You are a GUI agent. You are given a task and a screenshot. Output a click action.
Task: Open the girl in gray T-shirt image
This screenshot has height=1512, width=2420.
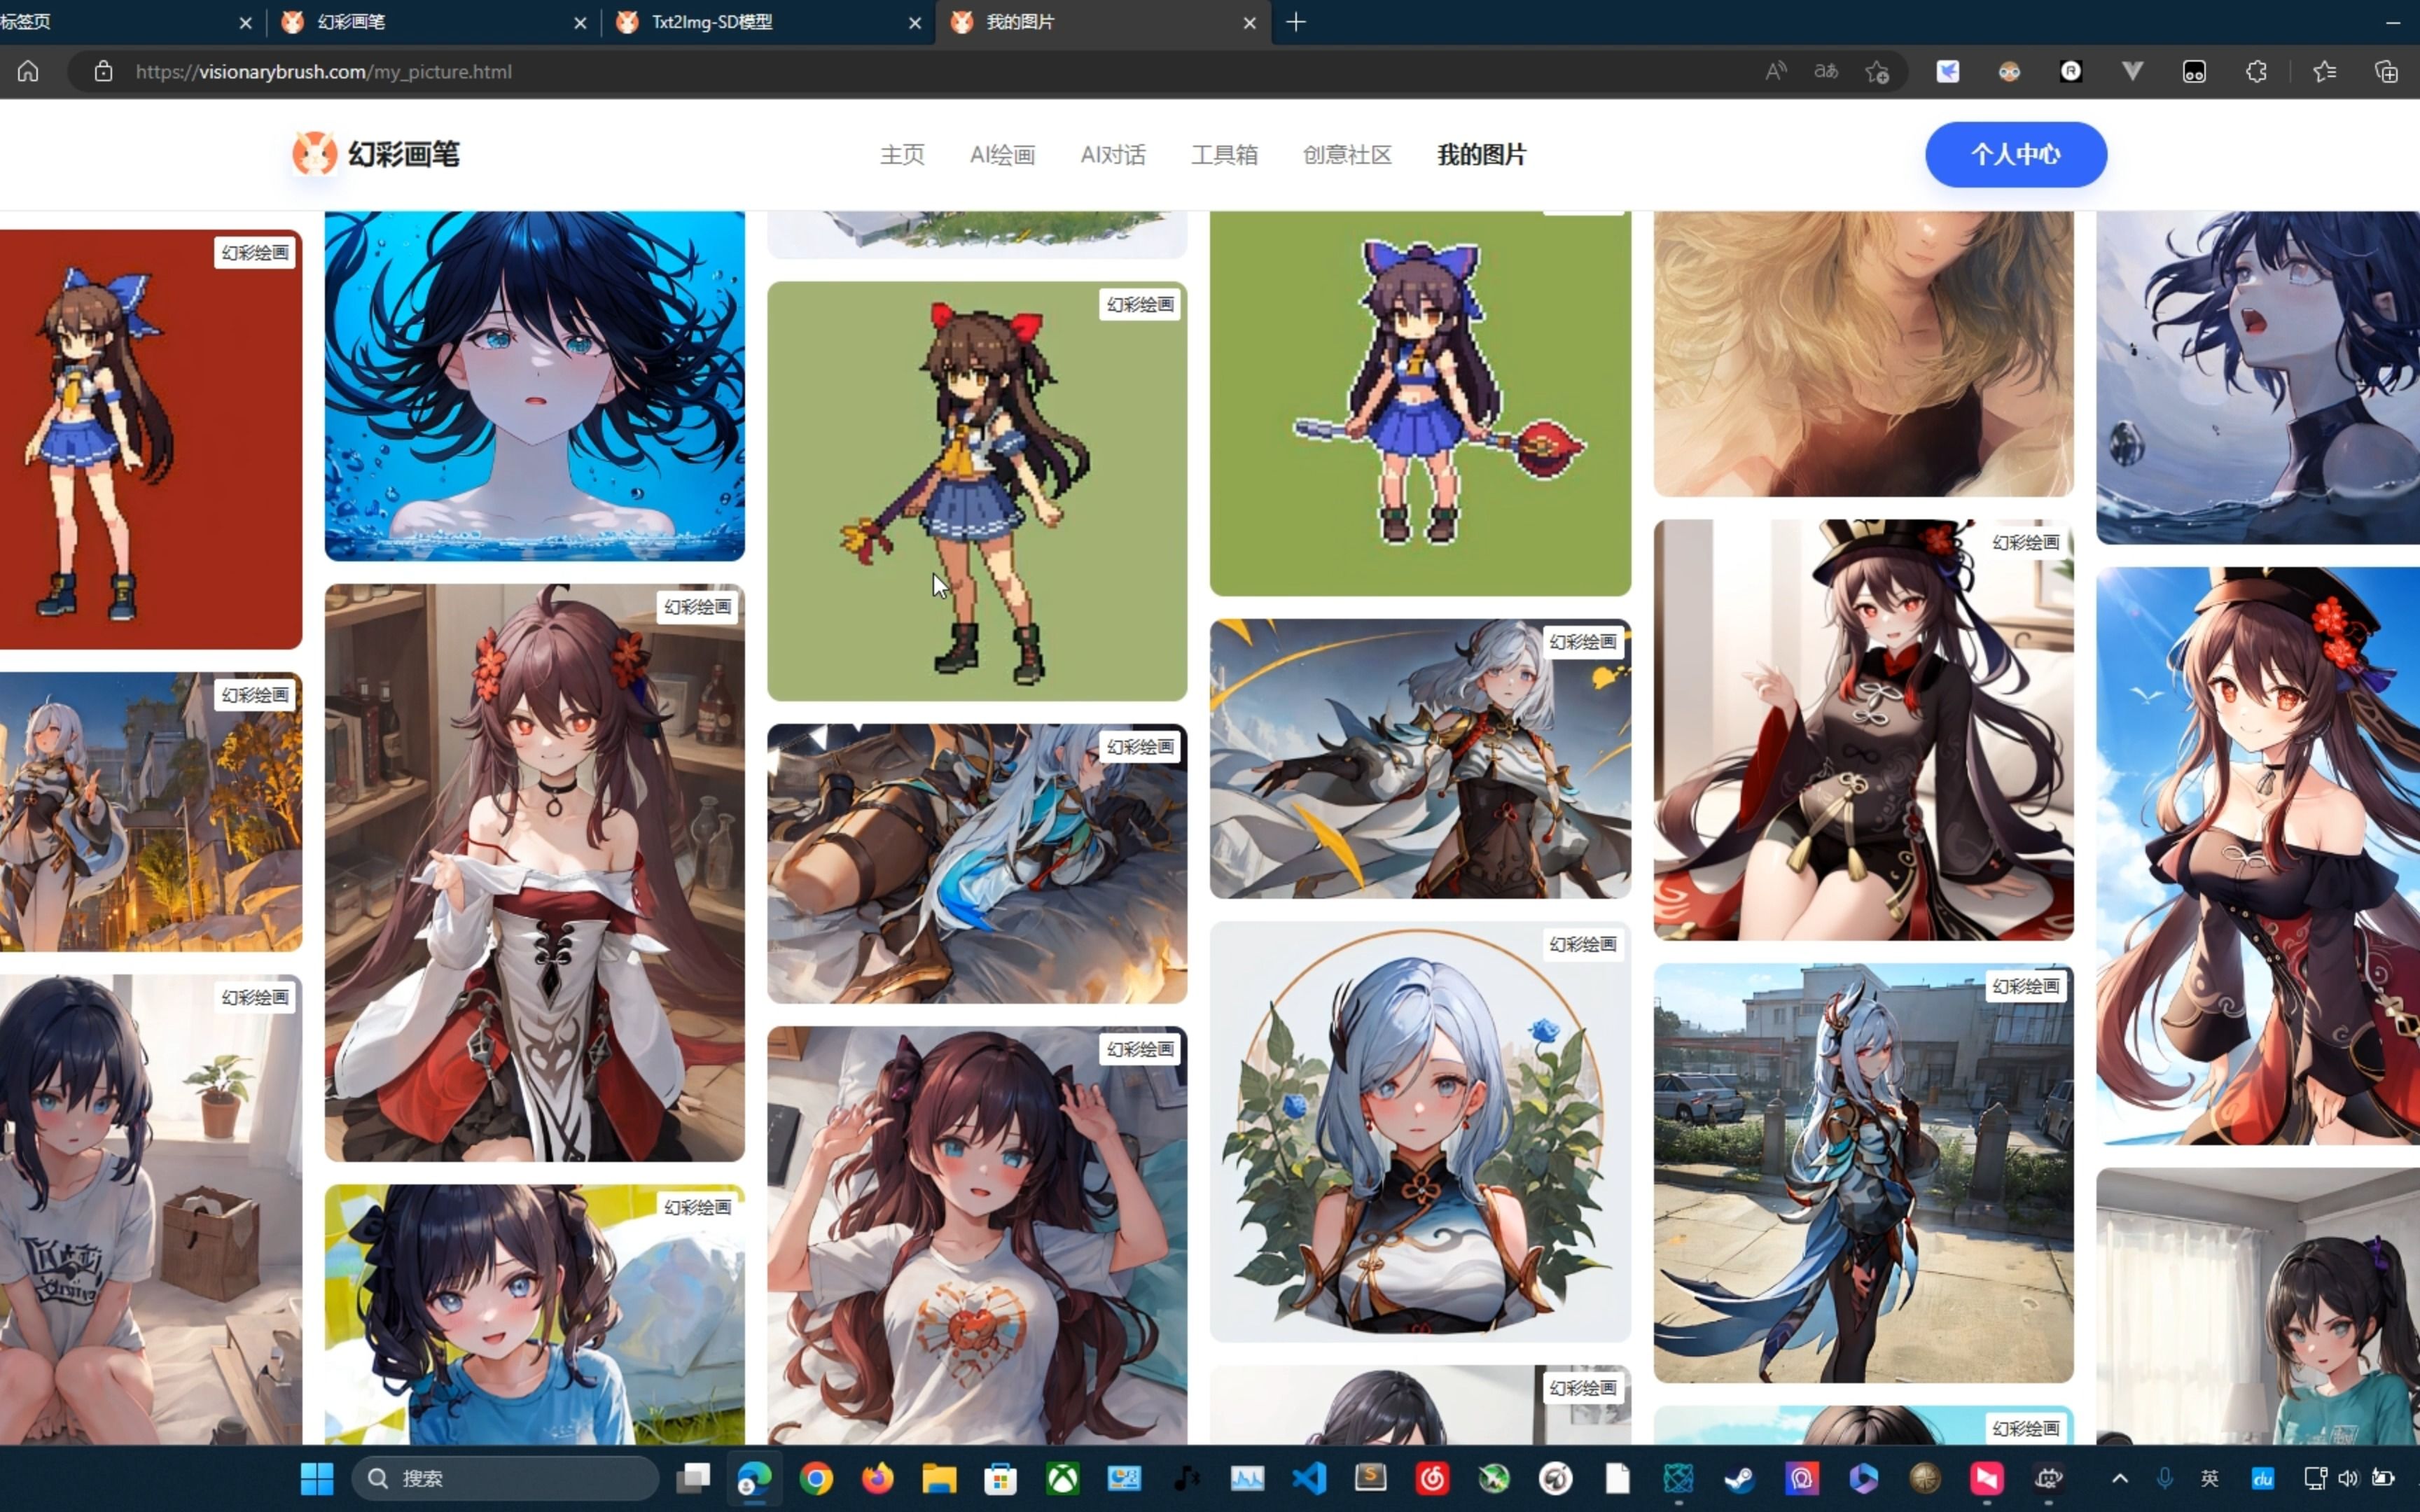coord(151,1210)
